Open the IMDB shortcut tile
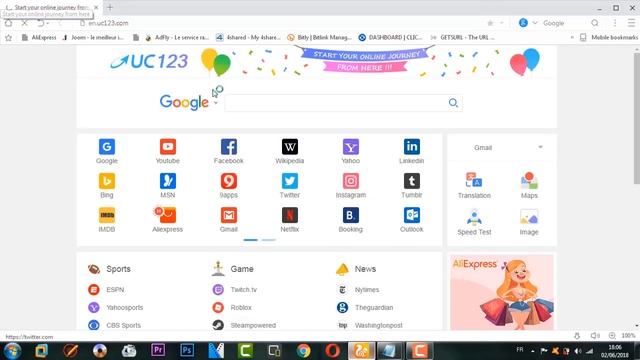640x360 pixels. pyautogui.click(x=107, y=220)
